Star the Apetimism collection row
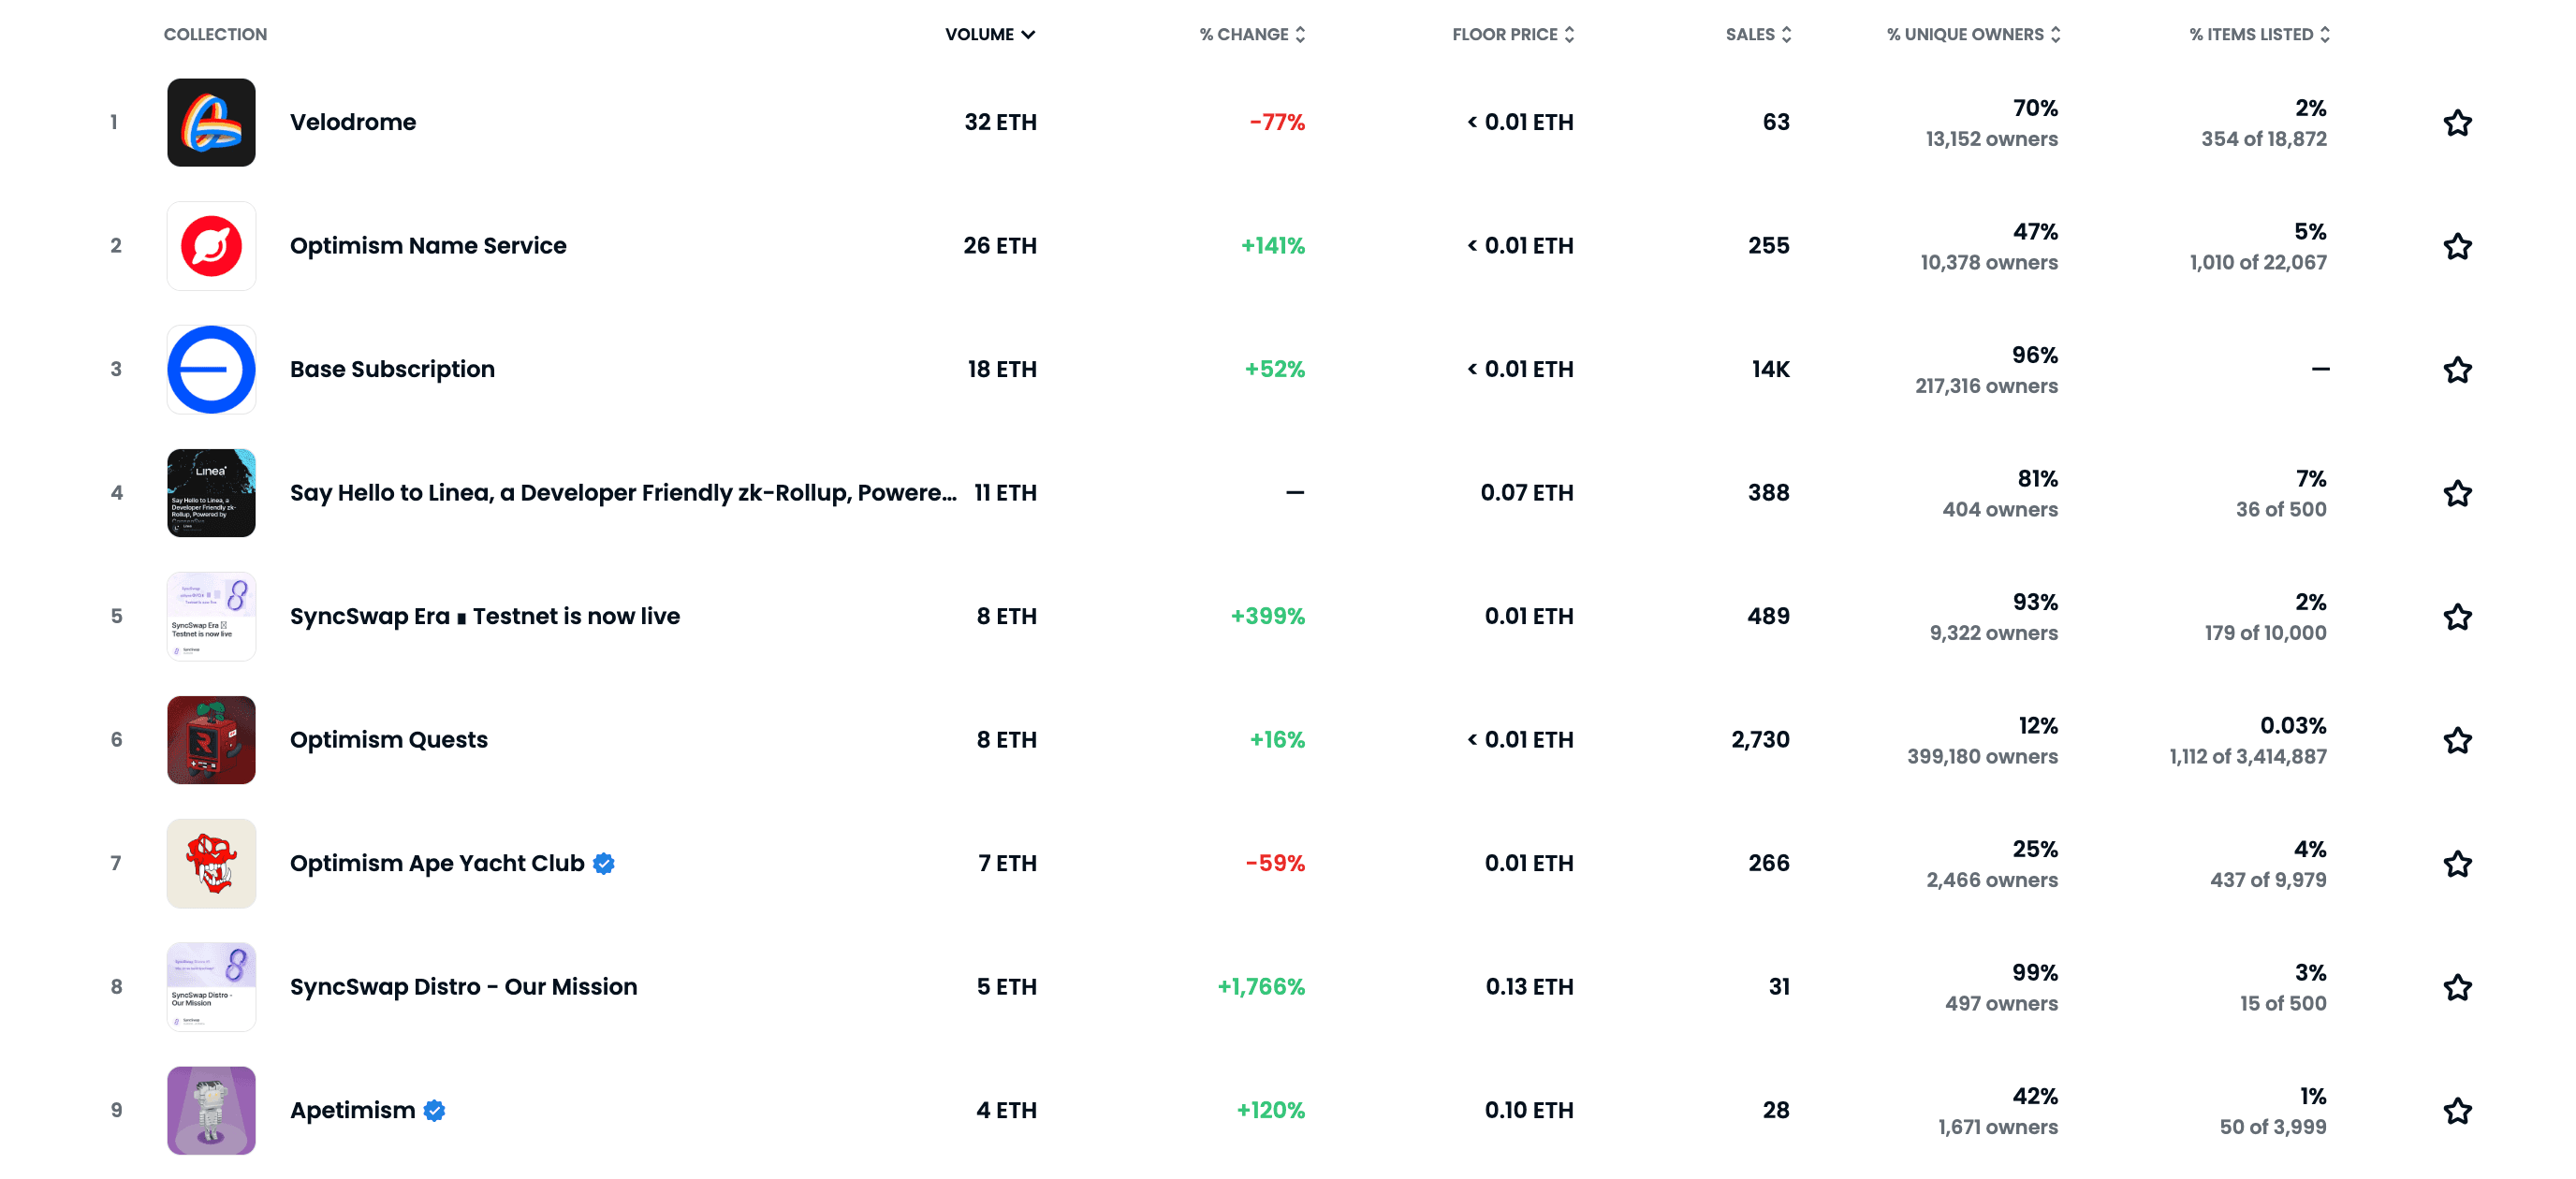The height and width of the screenshot is (1179, 2576). 2457,1110
